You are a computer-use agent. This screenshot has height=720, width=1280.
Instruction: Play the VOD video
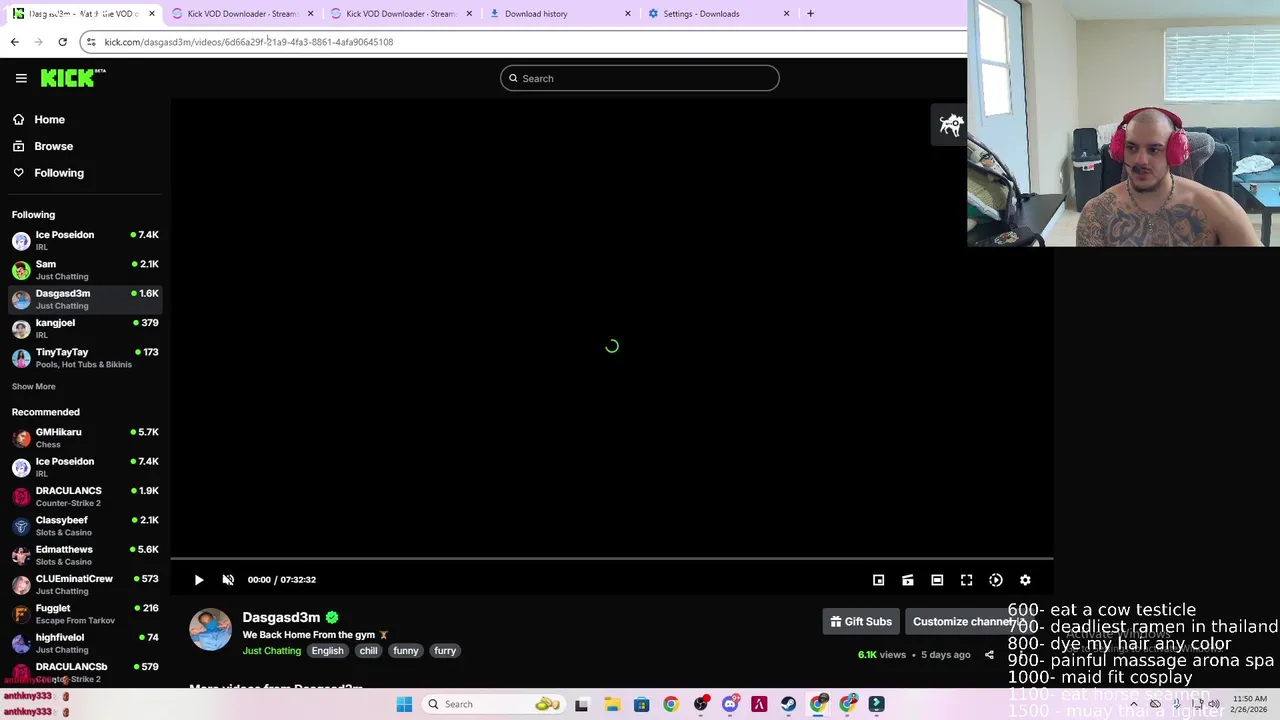coord(199,580)
